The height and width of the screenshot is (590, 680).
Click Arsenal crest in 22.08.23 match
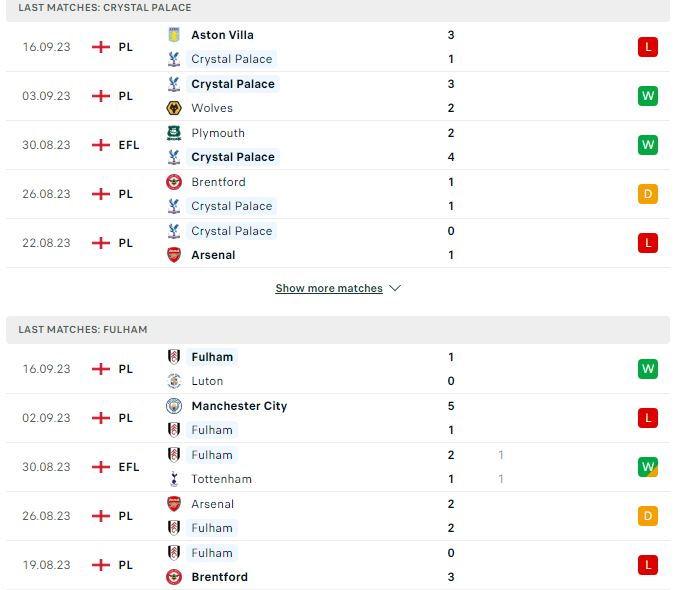(174, 255)
